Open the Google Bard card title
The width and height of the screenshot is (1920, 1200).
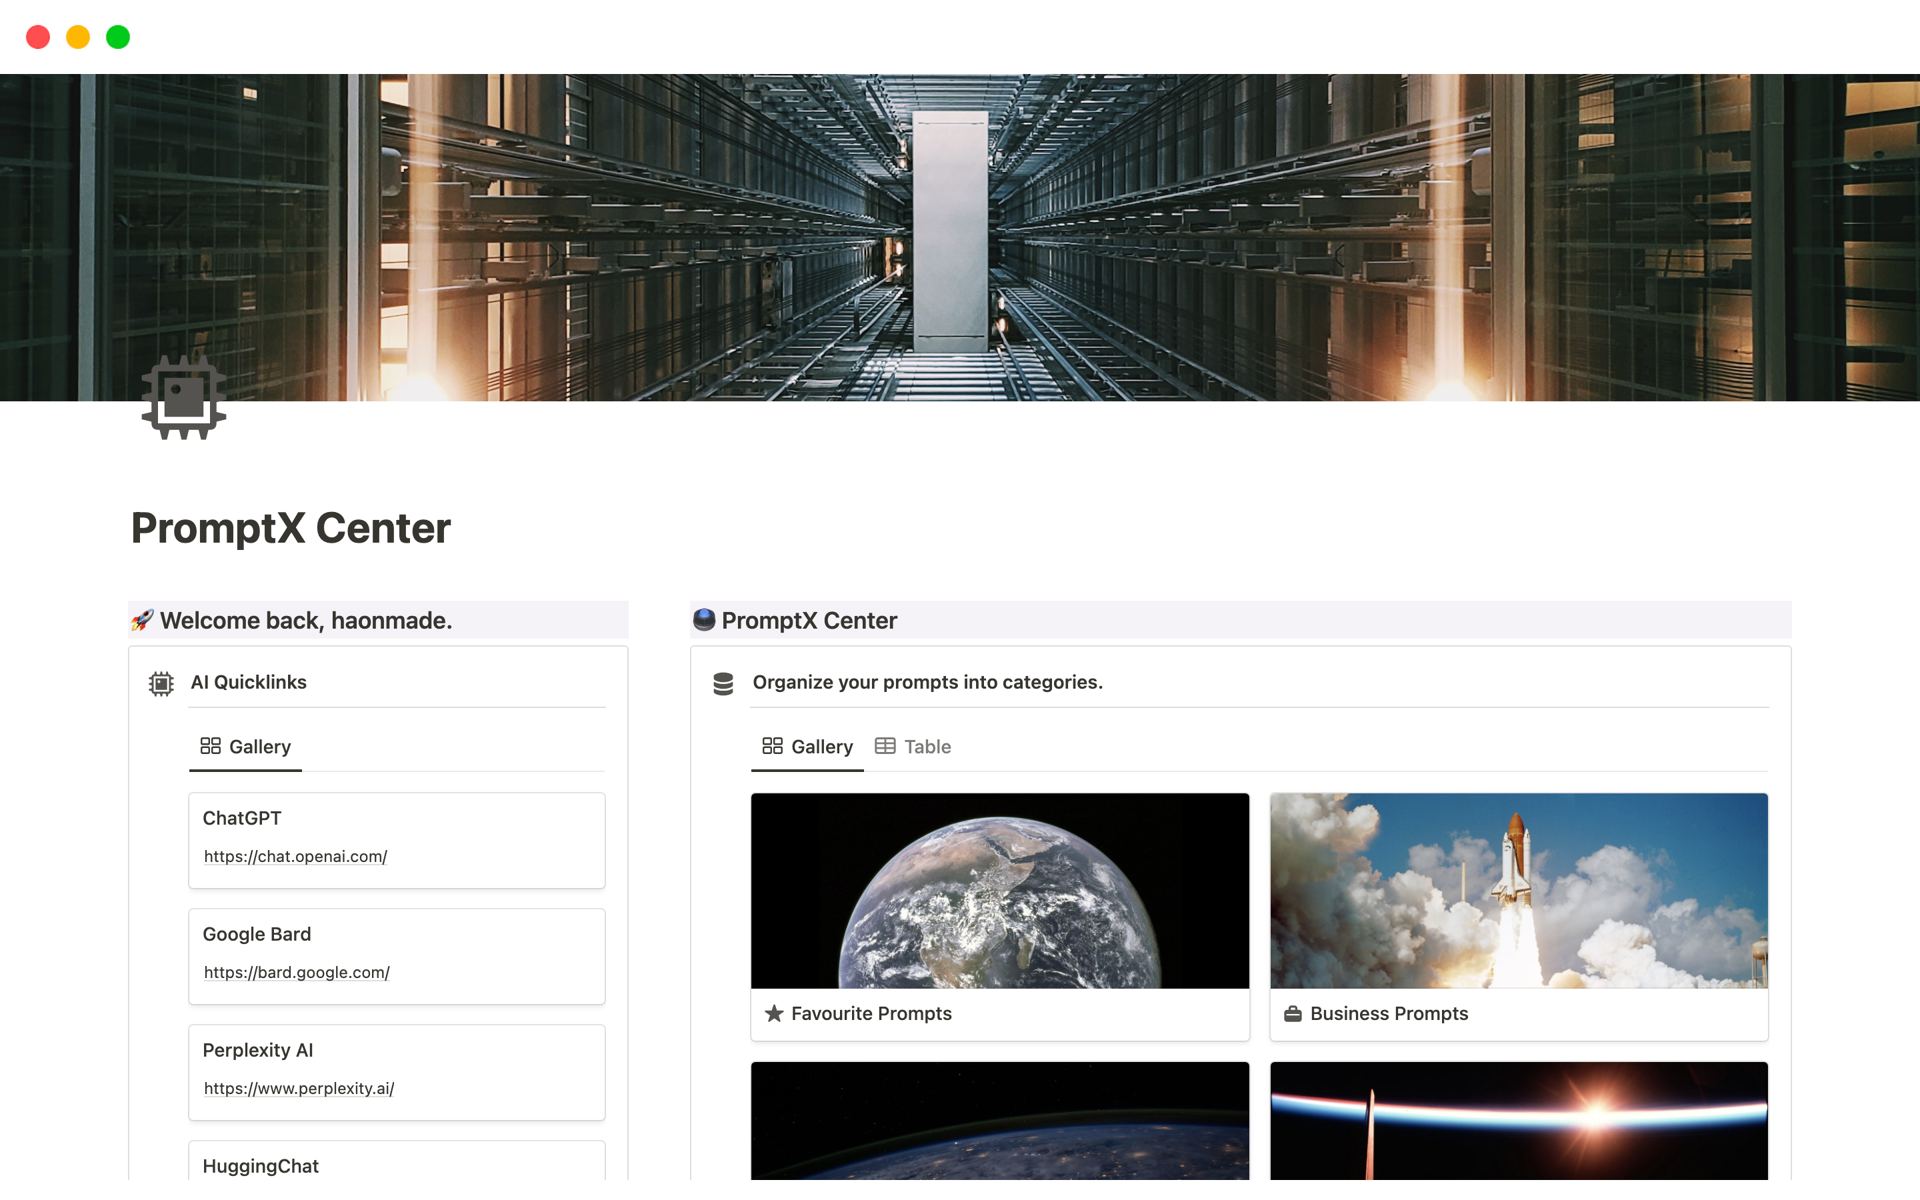(257, 934)
